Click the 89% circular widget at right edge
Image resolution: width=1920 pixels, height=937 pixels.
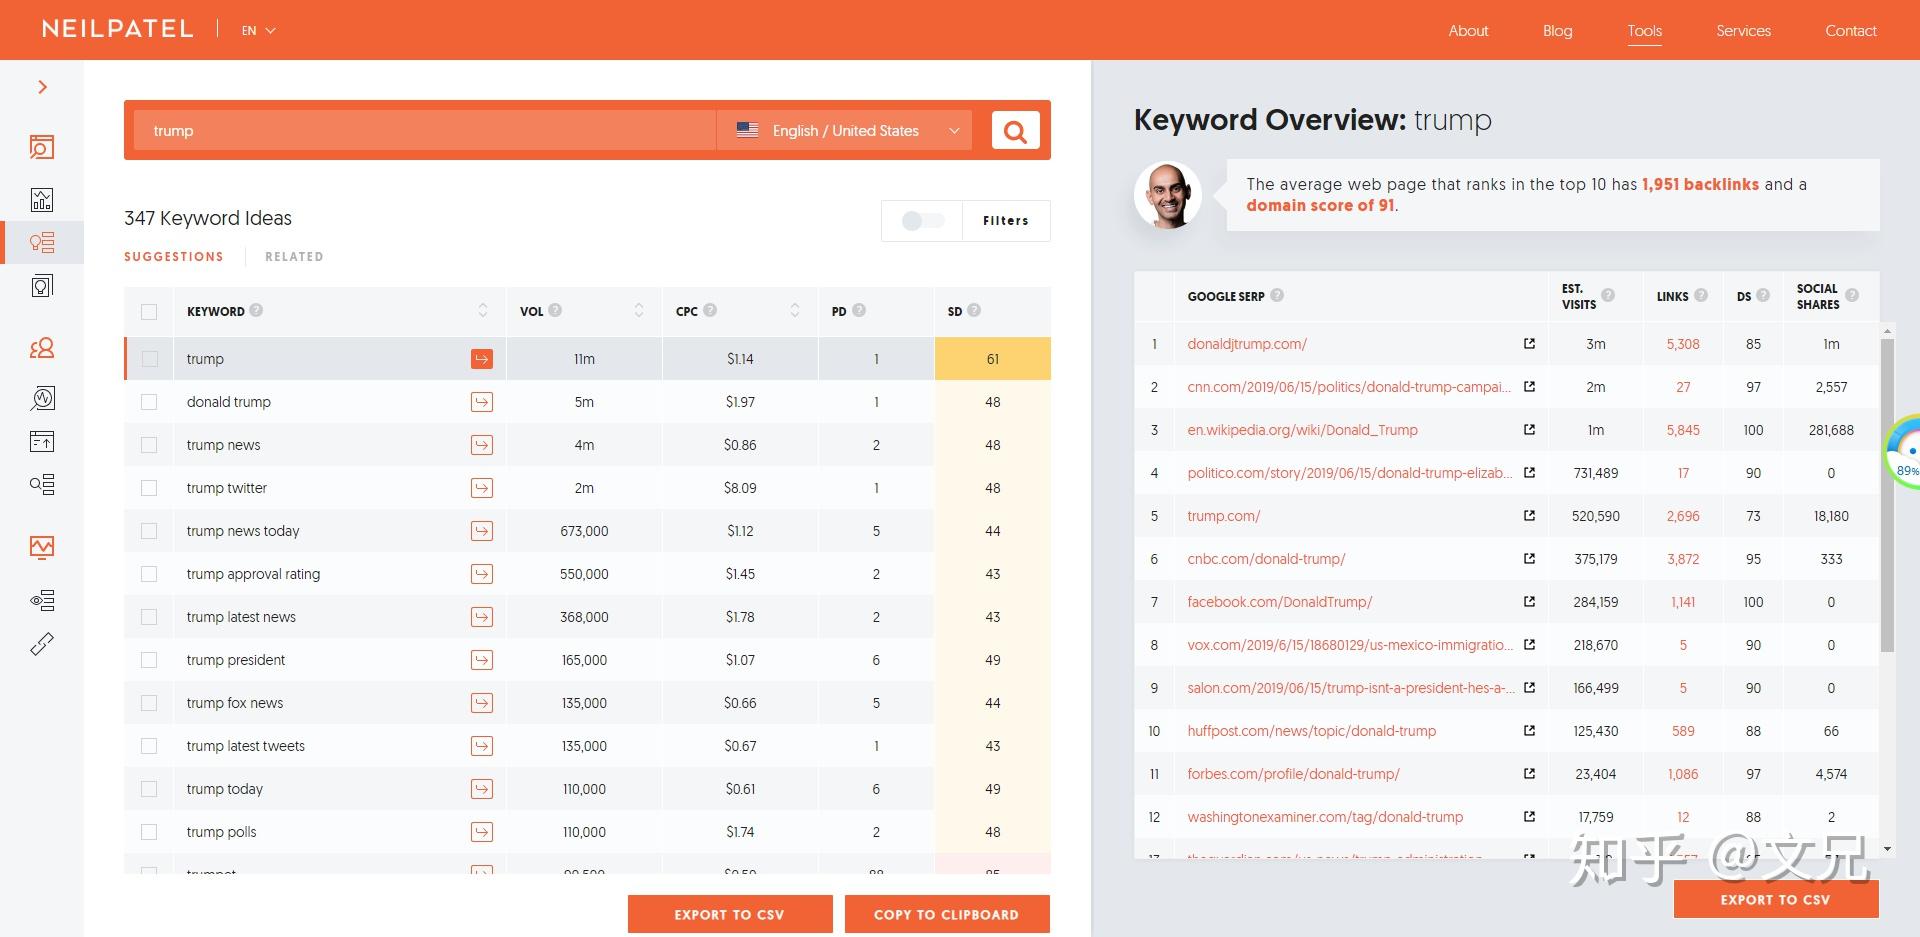click(x=1903, y=453)
